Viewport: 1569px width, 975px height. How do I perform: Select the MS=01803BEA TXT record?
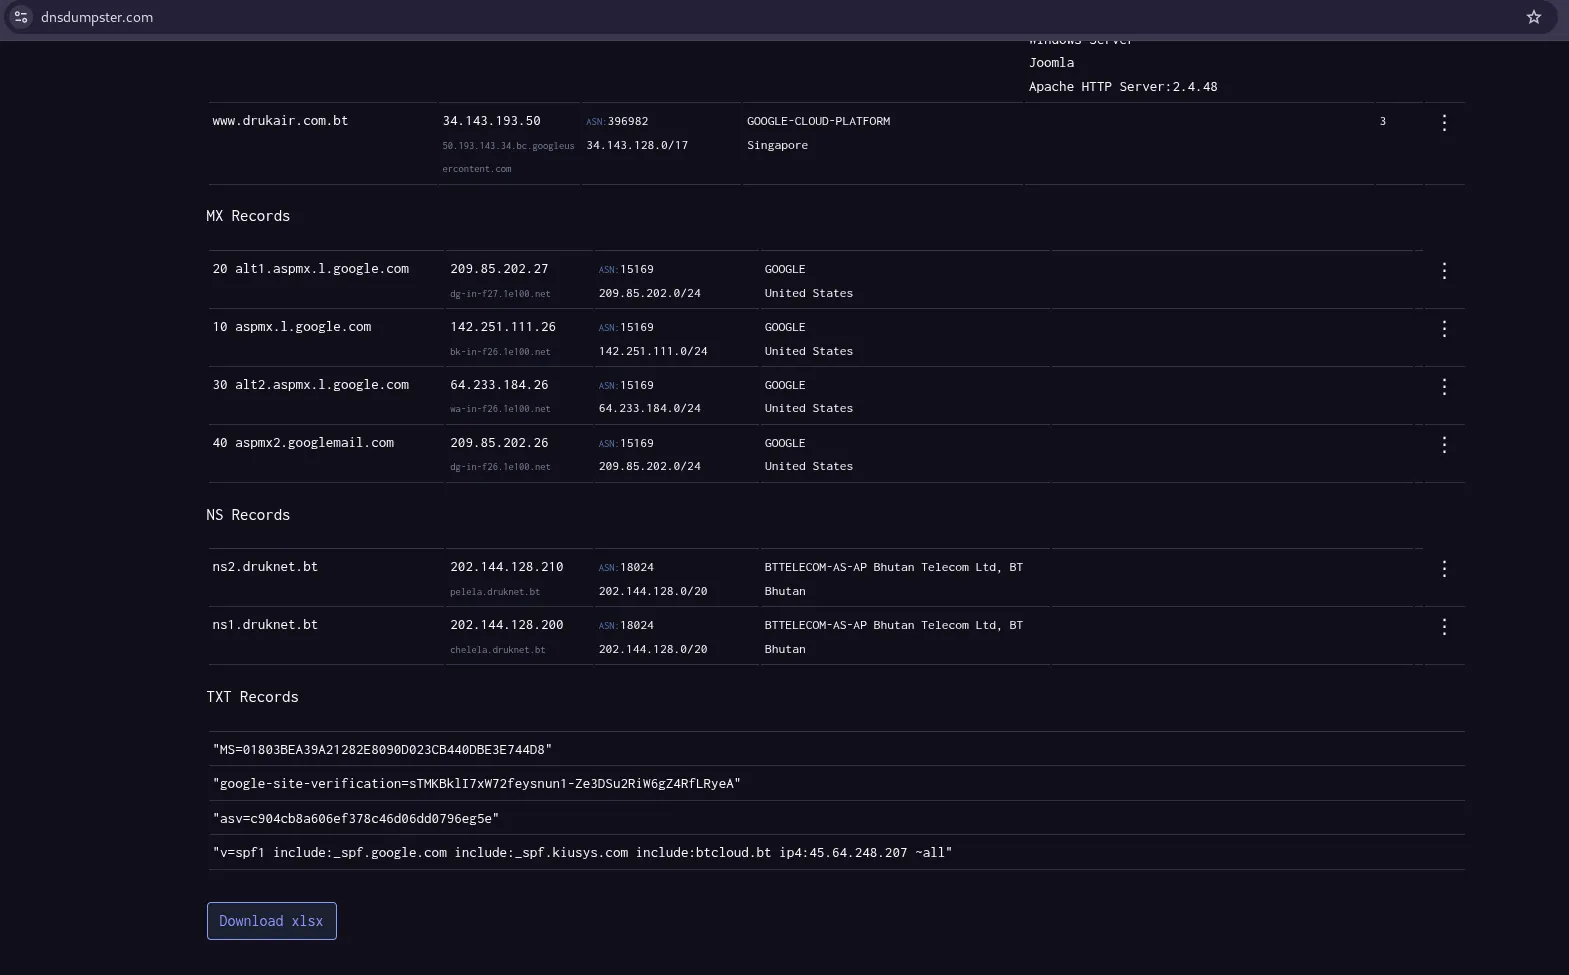coord(382,750)
